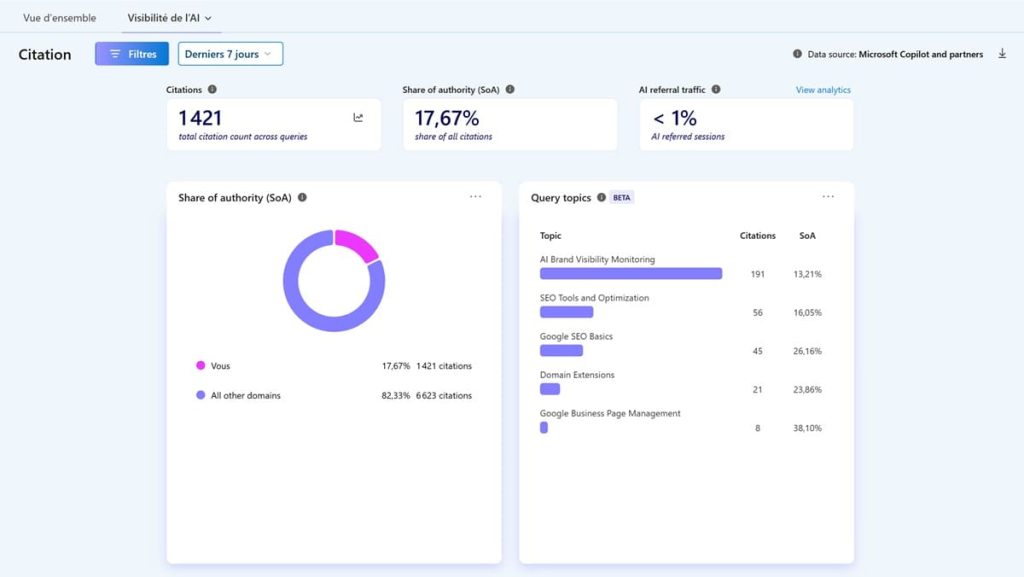The height and width of the screenshot is (577, 1024).
Task: Click the Citation page heading
Action: click(x=44, y=54)
